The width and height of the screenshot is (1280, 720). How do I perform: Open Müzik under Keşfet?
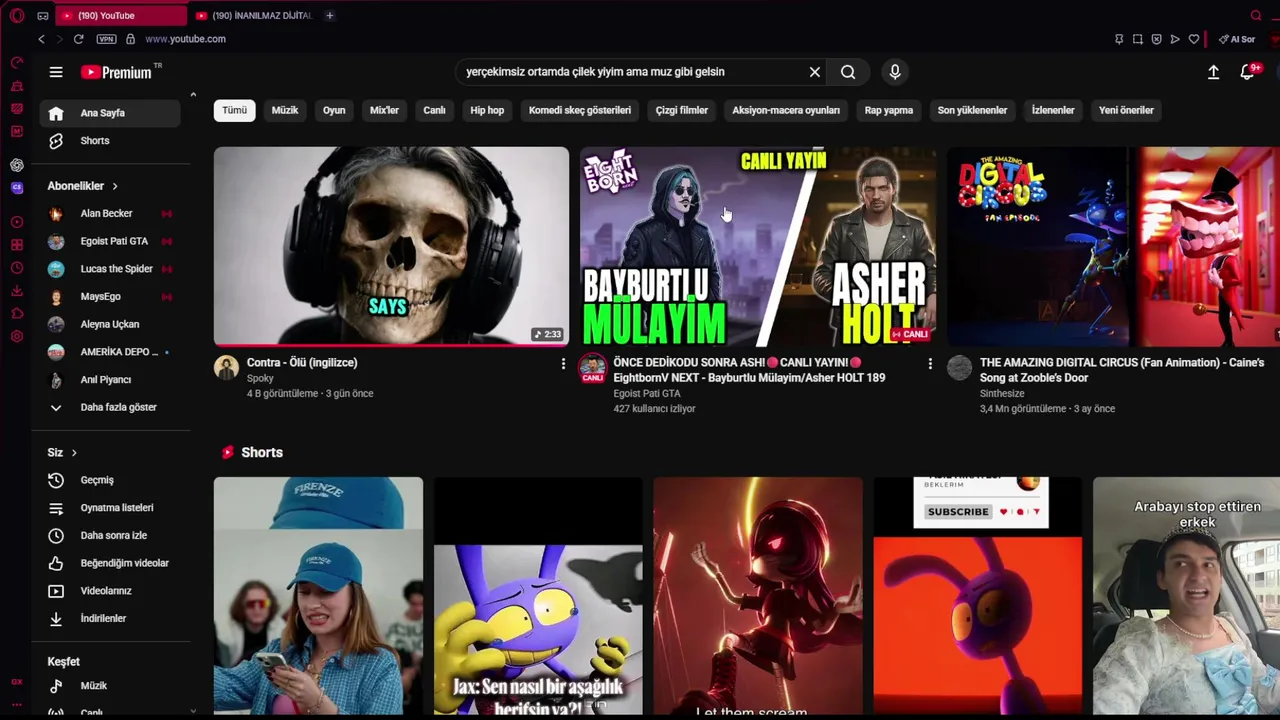(110, 686)
